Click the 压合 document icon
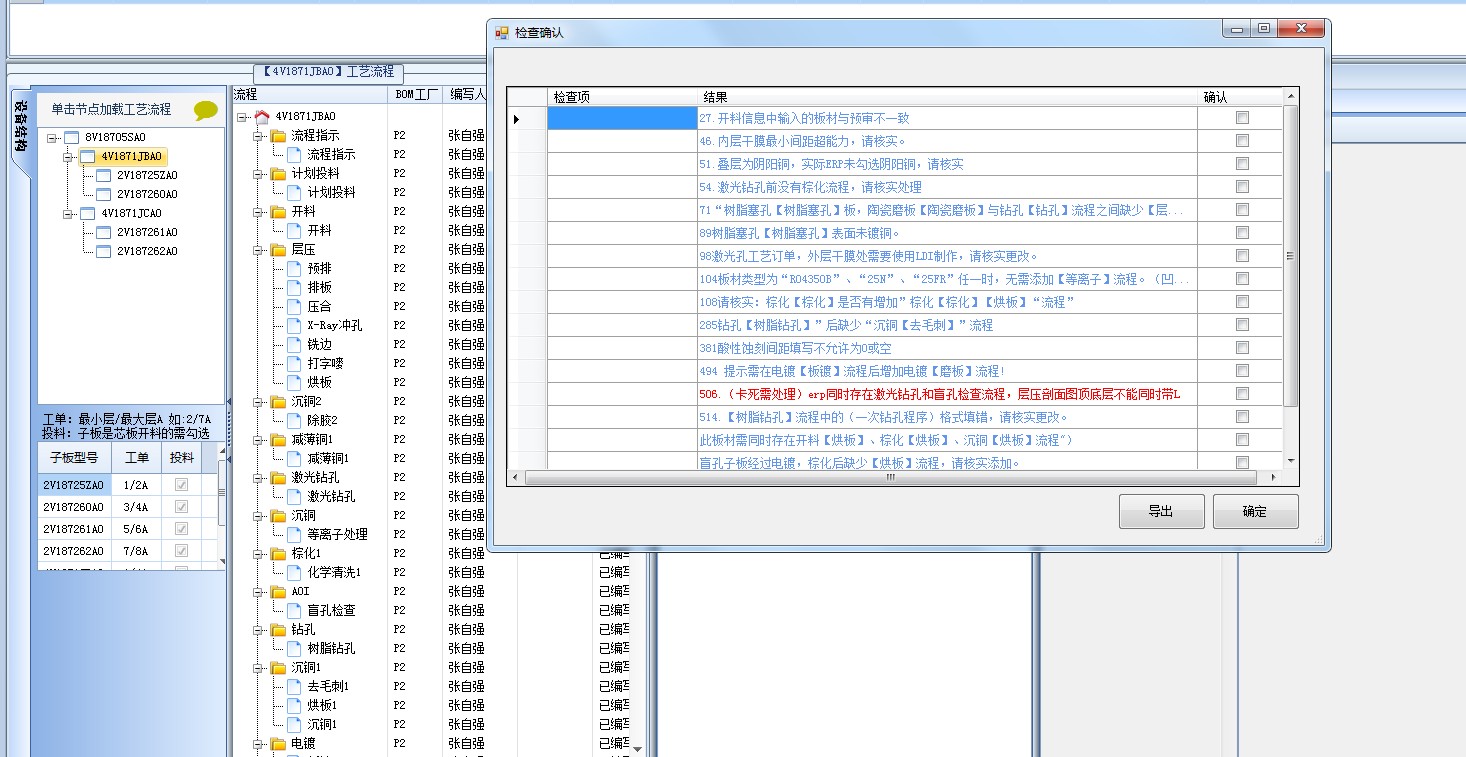The height and width of the screenshot is (757, 1466). [x=294, y=306]
